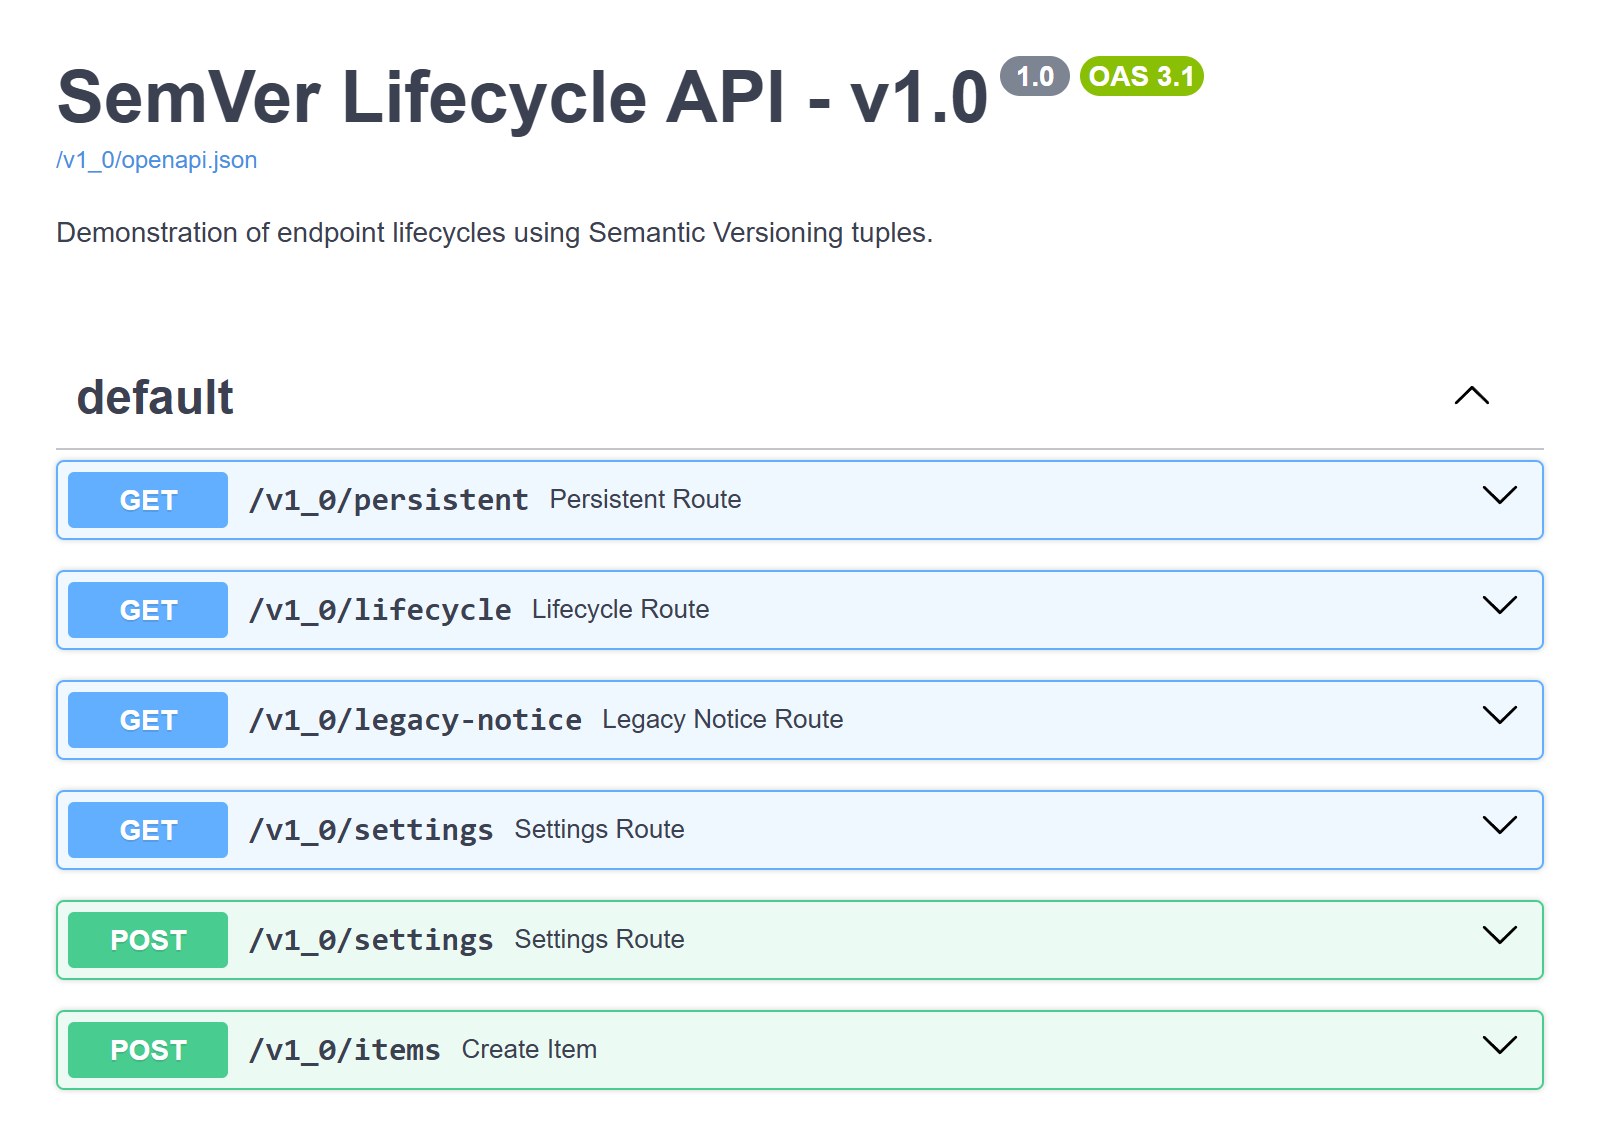Viewport: 1600px width, 1136px height.
Task: Click the default tag heading
Action: [155, 397]
